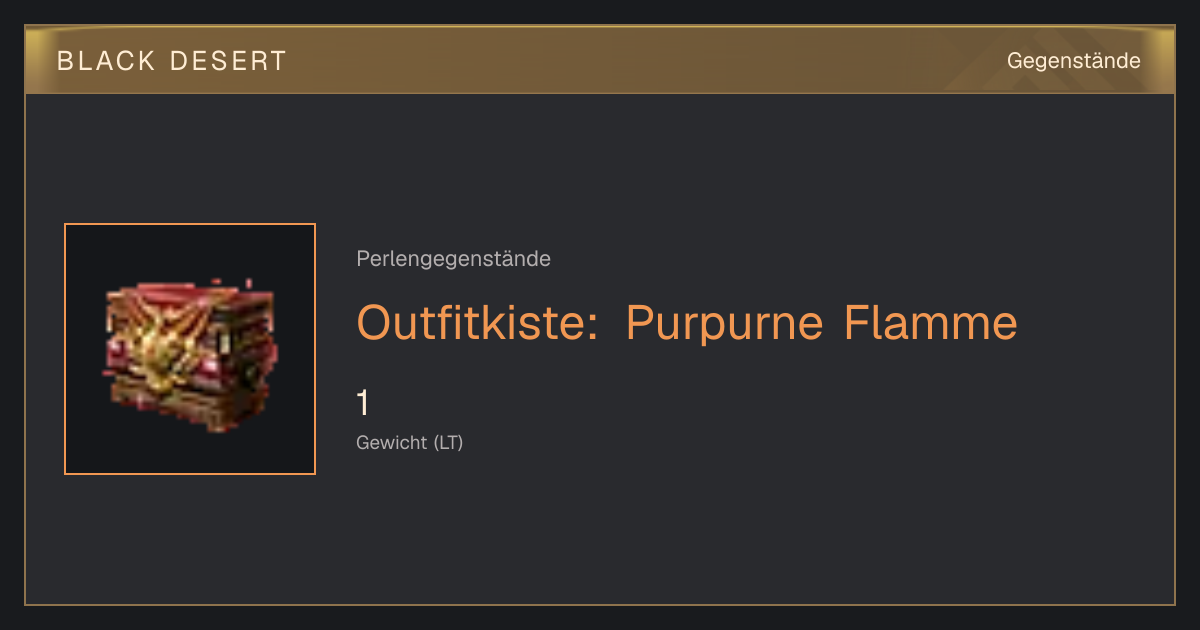The height and width of the screenshot is (630, 1200).
Task: Click the (LT) unit text
Action: tap(448, 442)
